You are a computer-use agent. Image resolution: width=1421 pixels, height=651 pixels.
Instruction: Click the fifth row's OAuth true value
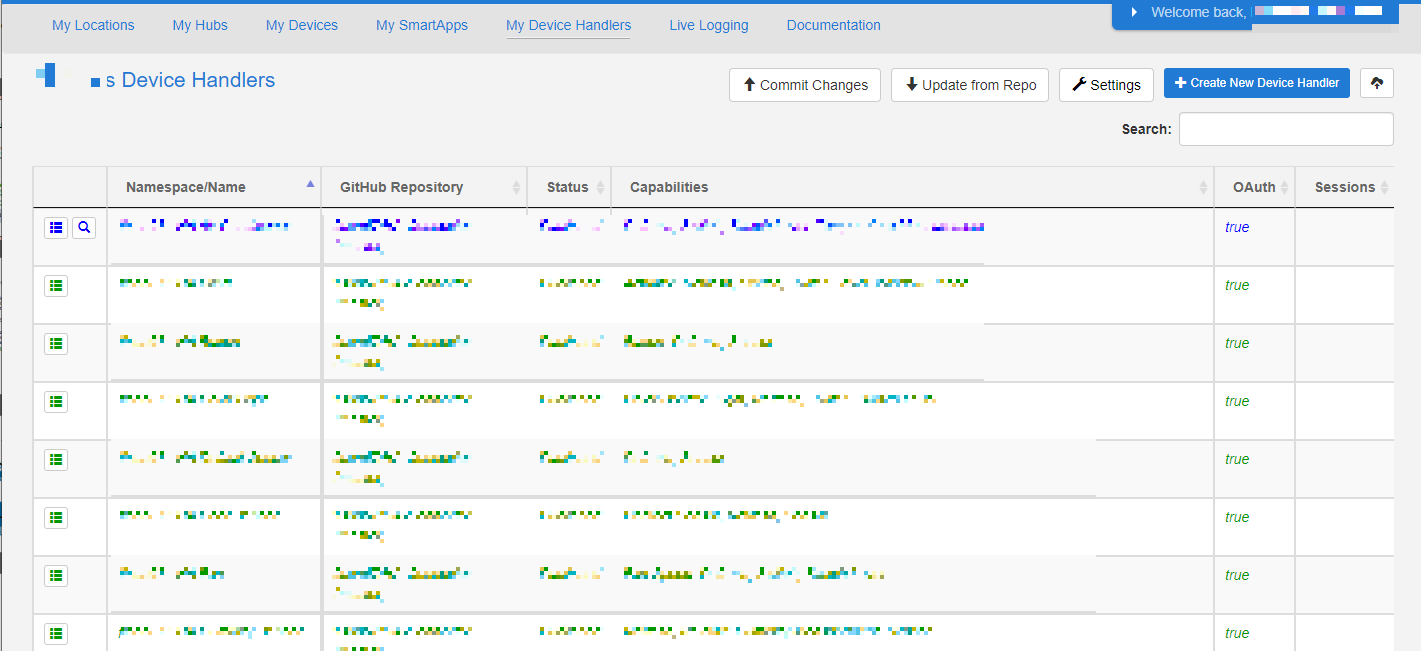tap(1237, 459)
